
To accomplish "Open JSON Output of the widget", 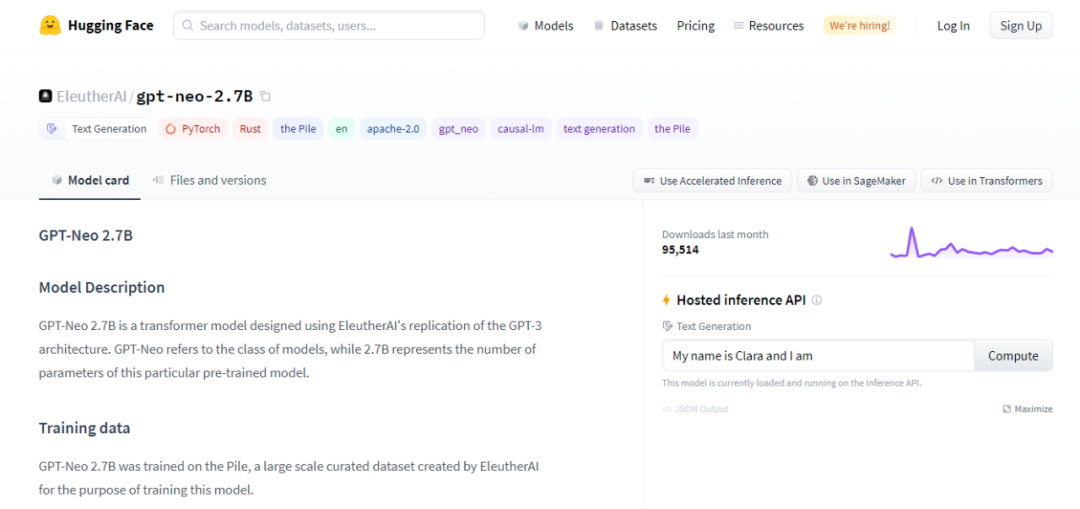I will (695, 409).
